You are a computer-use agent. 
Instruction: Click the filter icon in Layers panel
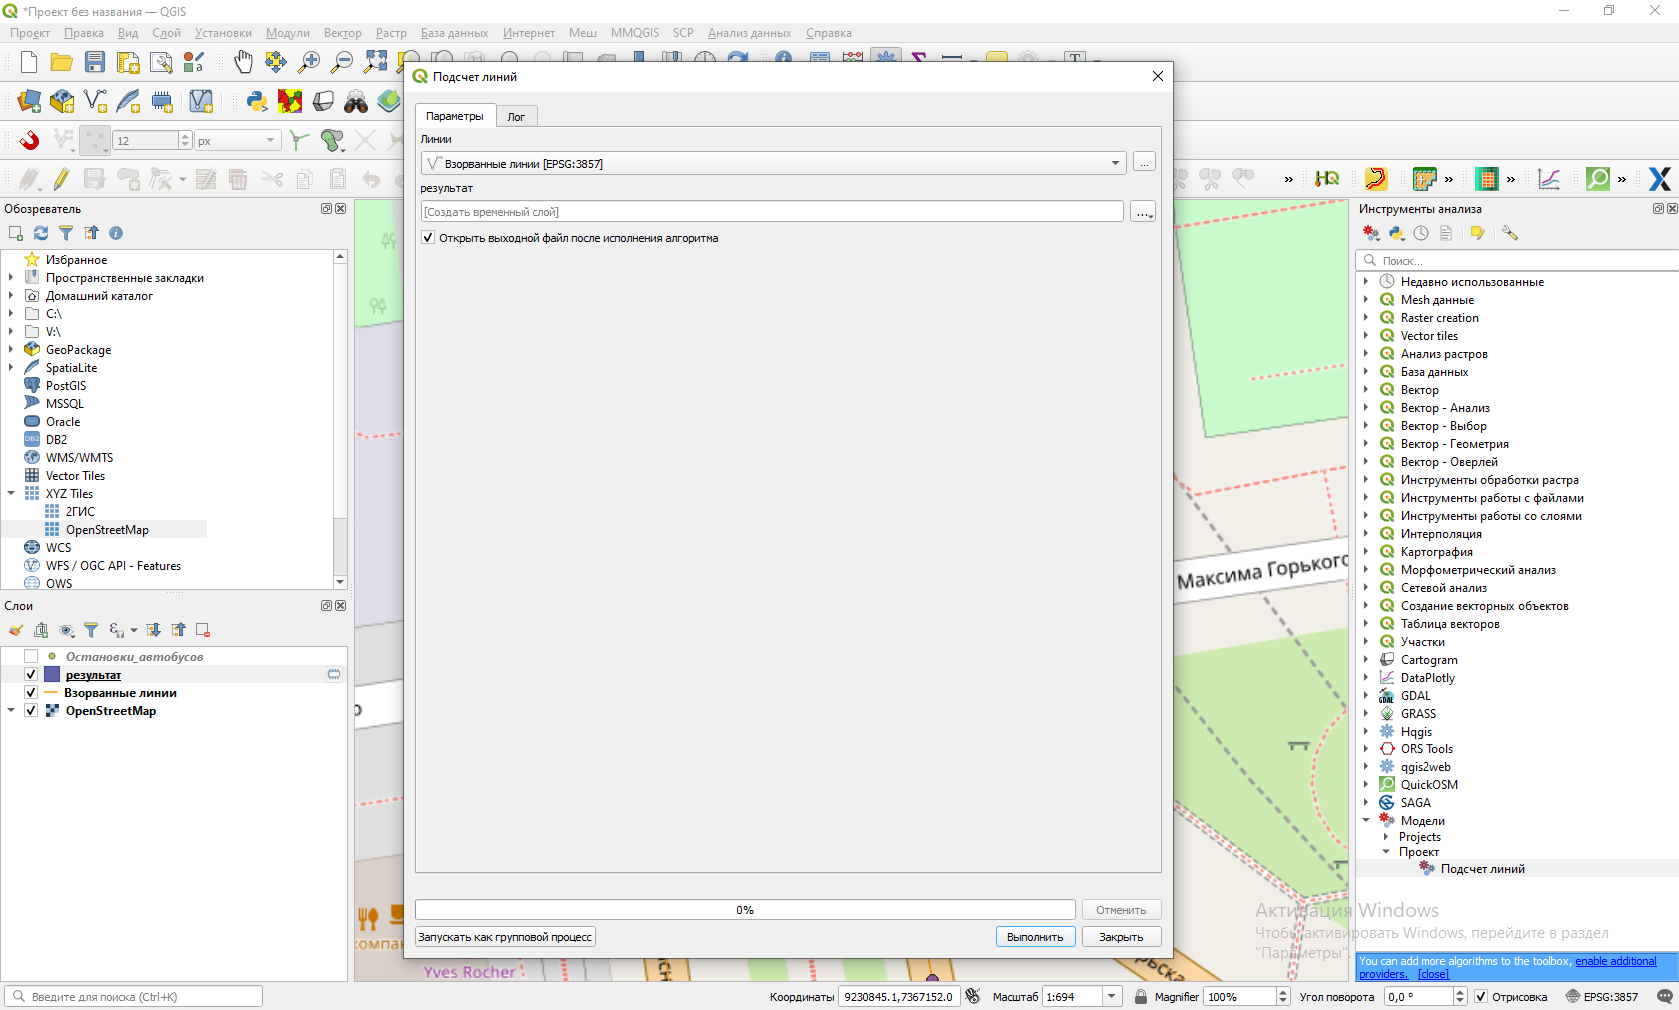[x=91, y=630]
